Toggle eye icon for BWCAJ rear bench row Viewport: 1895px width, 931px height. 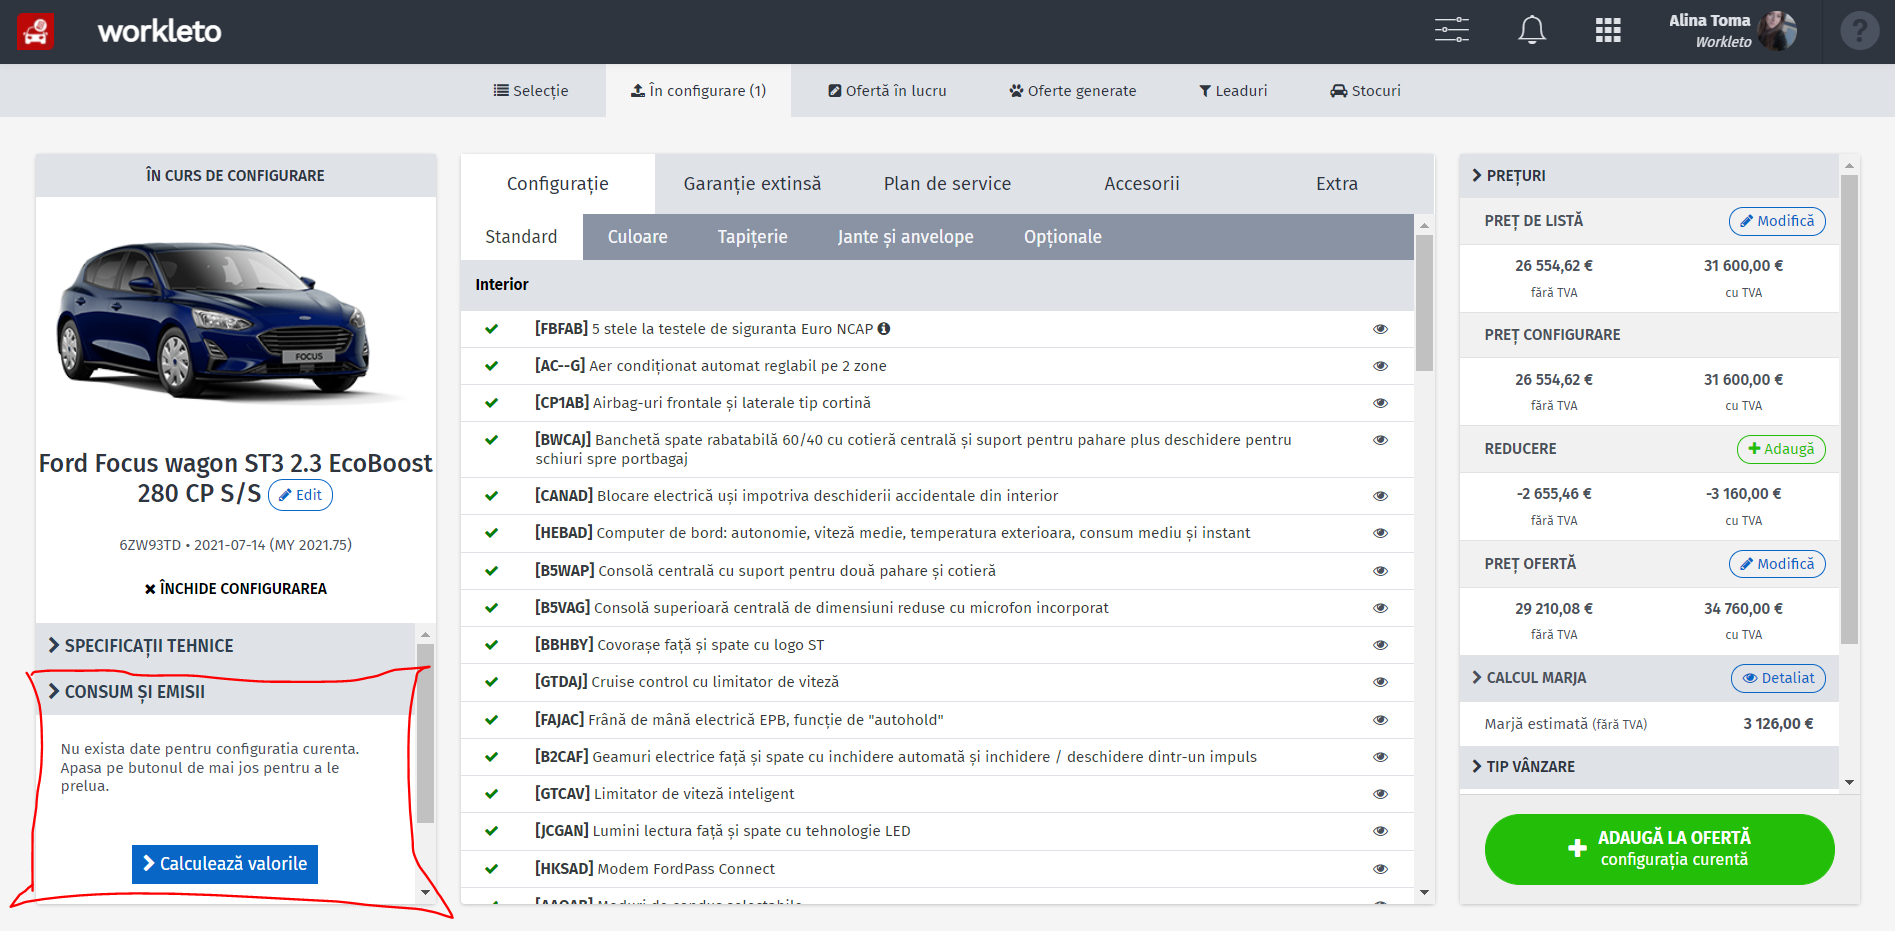1380,440
